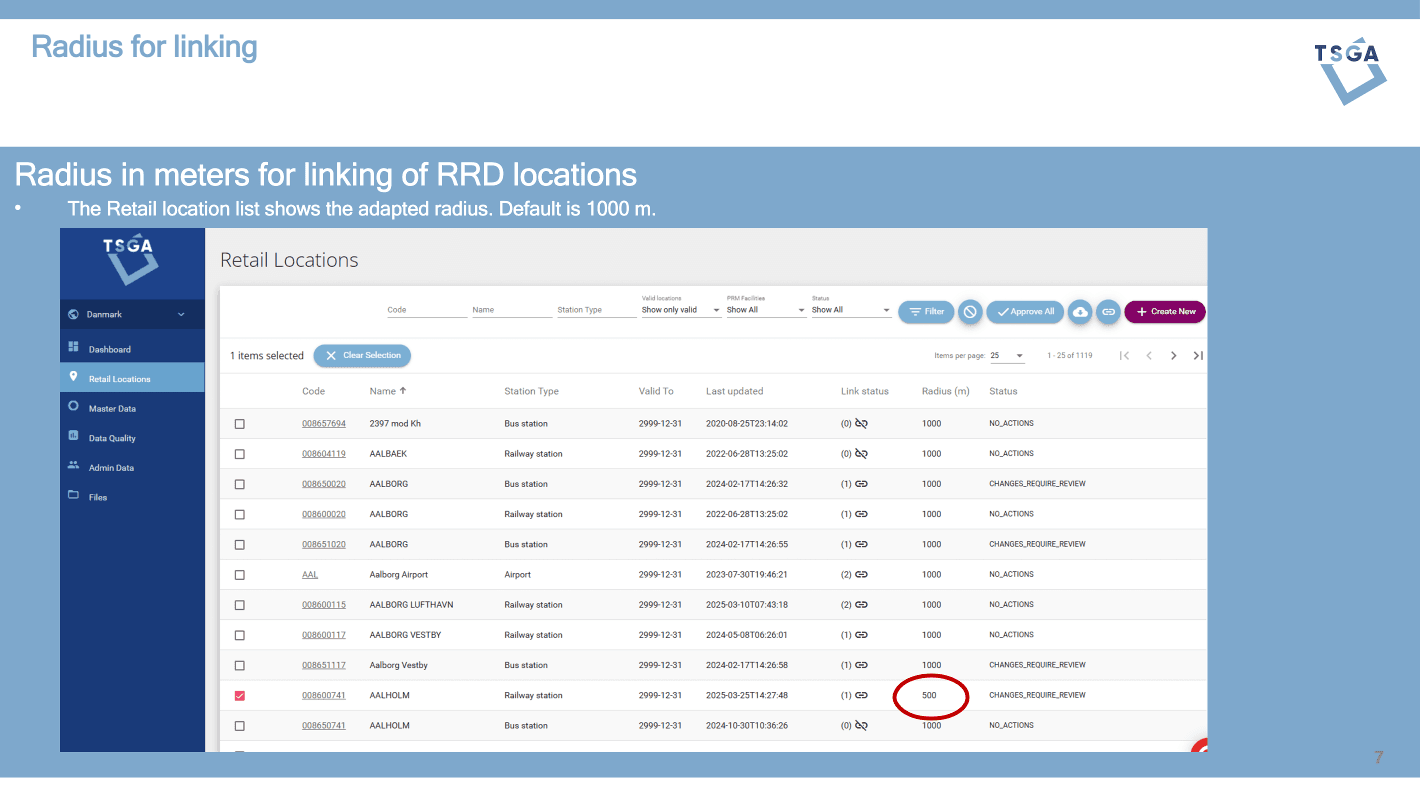Tick checkbox for AALBORG LUFTHAVN
The width and height of the screenshot is (1420, 799).
239,605
